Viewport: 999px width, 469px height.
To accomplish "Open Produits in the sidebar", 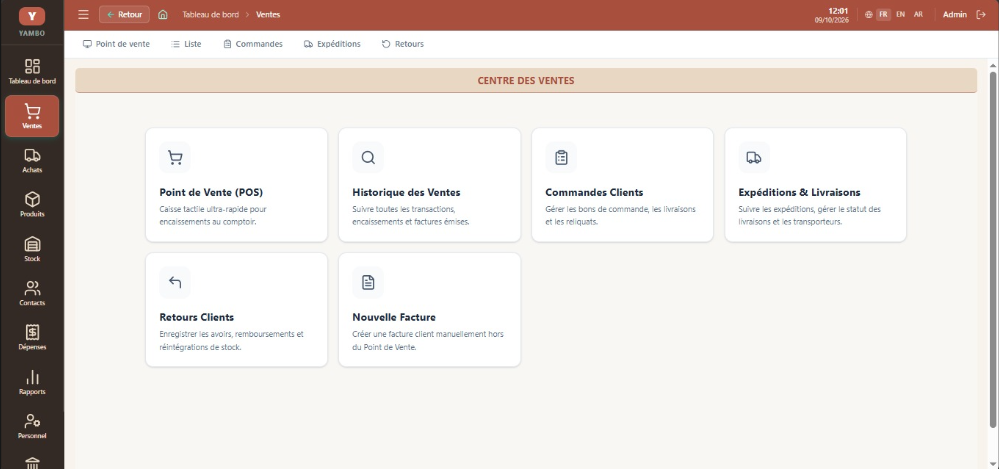I will (32, 205).
